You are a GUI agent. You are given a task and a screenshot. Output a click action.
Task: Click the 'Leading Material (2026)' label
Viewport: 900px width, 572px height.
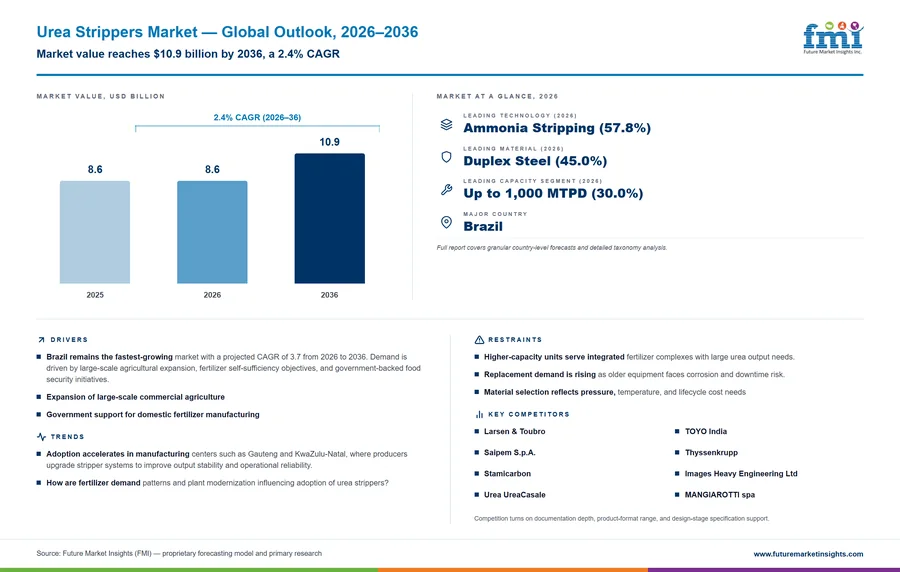[514, 149]
